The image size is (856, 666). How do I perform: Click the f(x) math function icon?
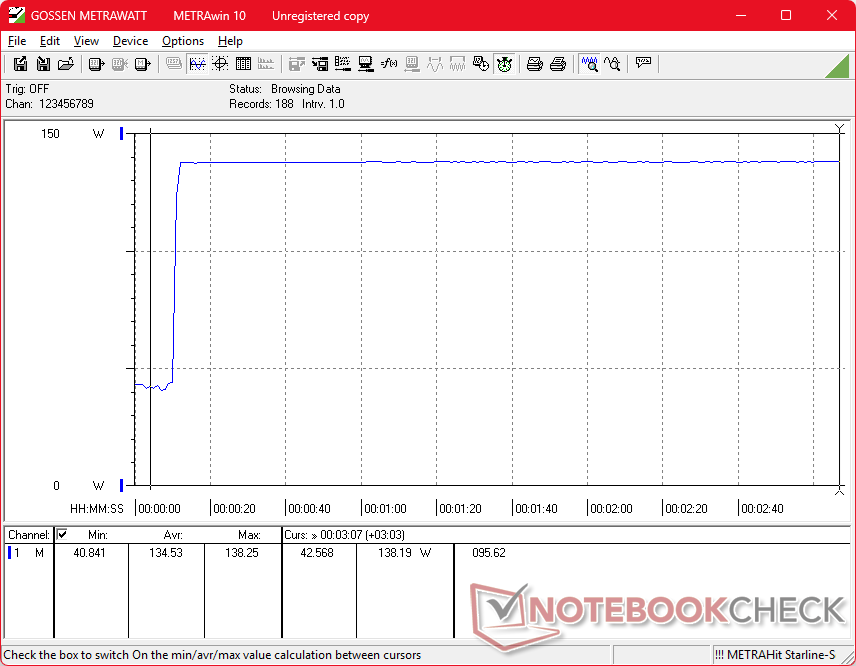pyautogui.click(x=389, y=64)
